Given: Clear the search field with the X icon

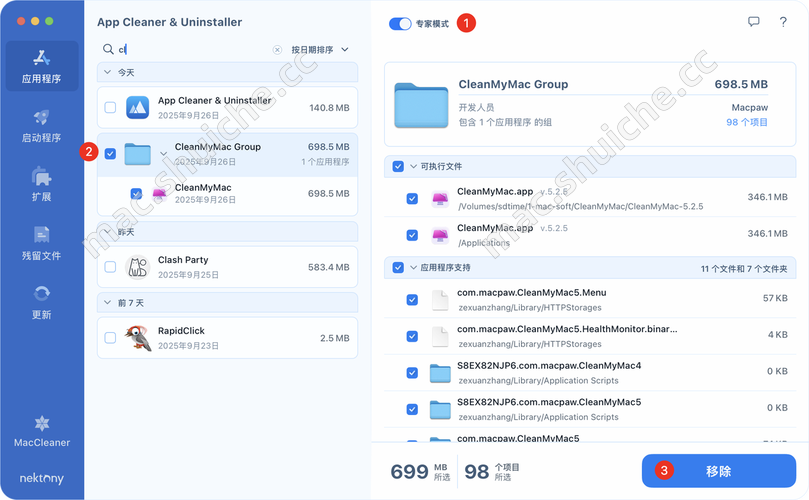Looking at the screenshot, I should (277, 49).
